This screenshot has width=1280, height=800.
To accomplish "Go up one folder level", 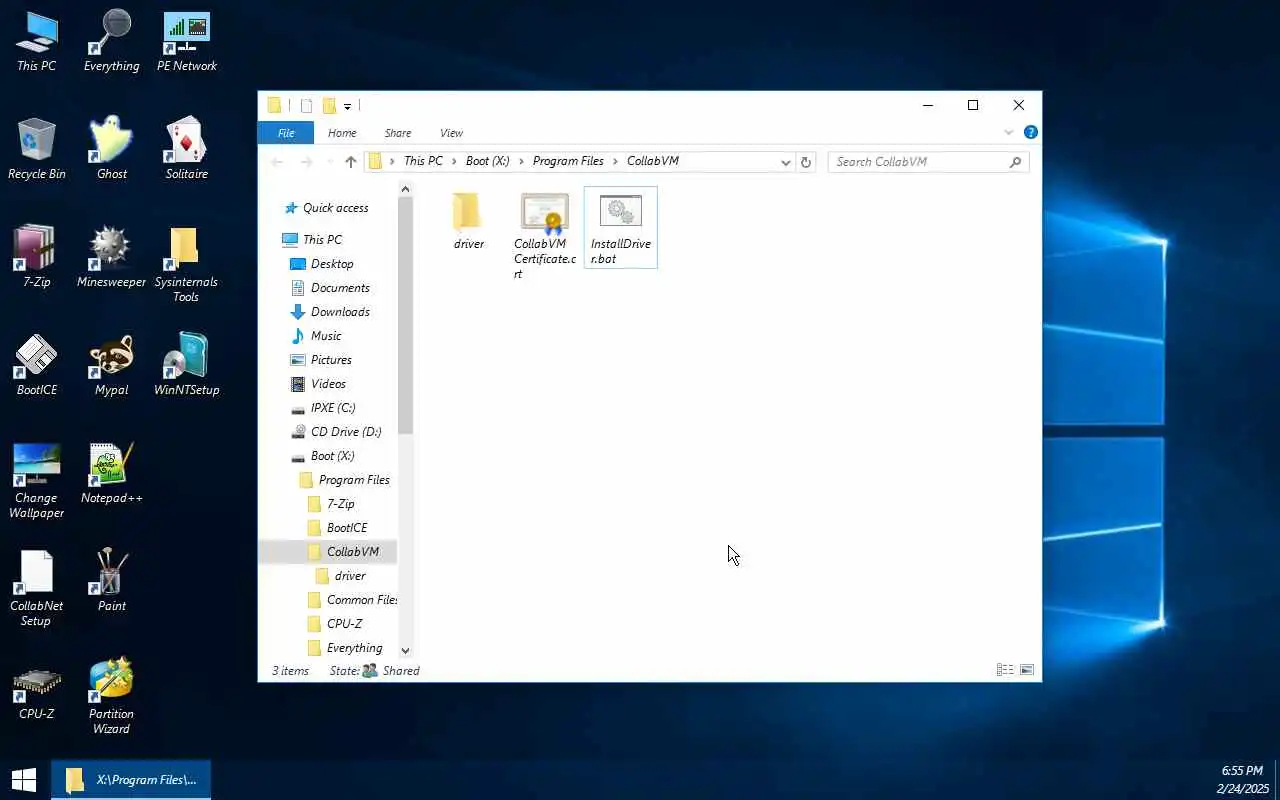I will coord(350,161).
